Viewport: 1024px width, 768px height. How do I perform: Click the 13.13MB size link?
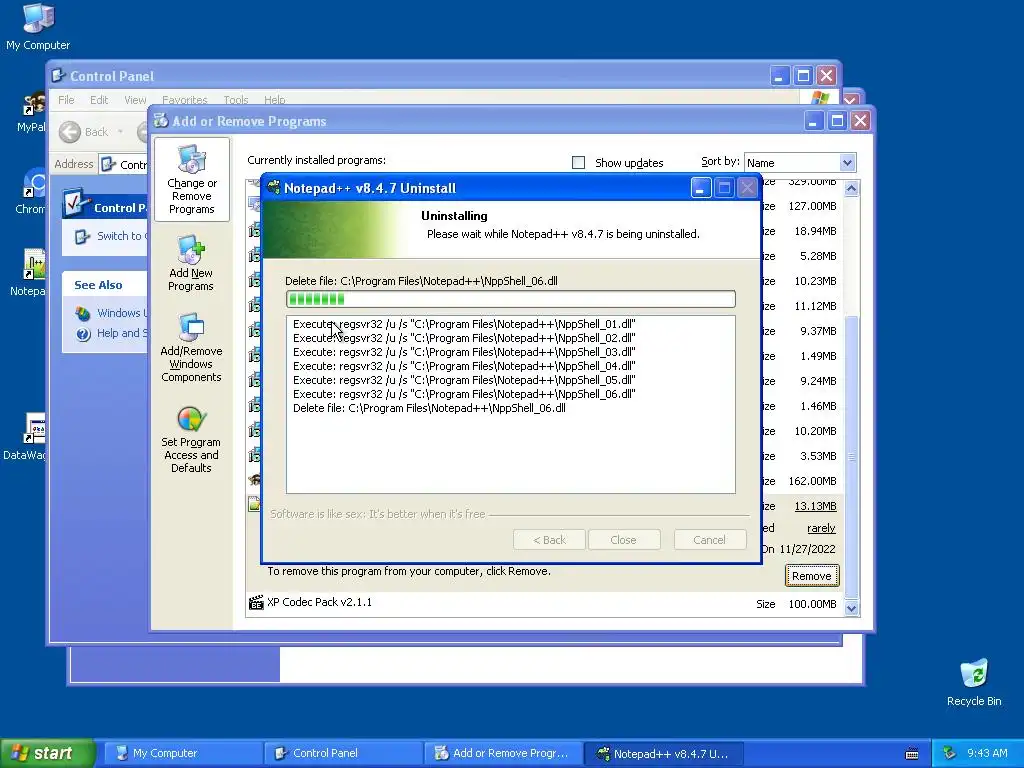coord(815,506)
